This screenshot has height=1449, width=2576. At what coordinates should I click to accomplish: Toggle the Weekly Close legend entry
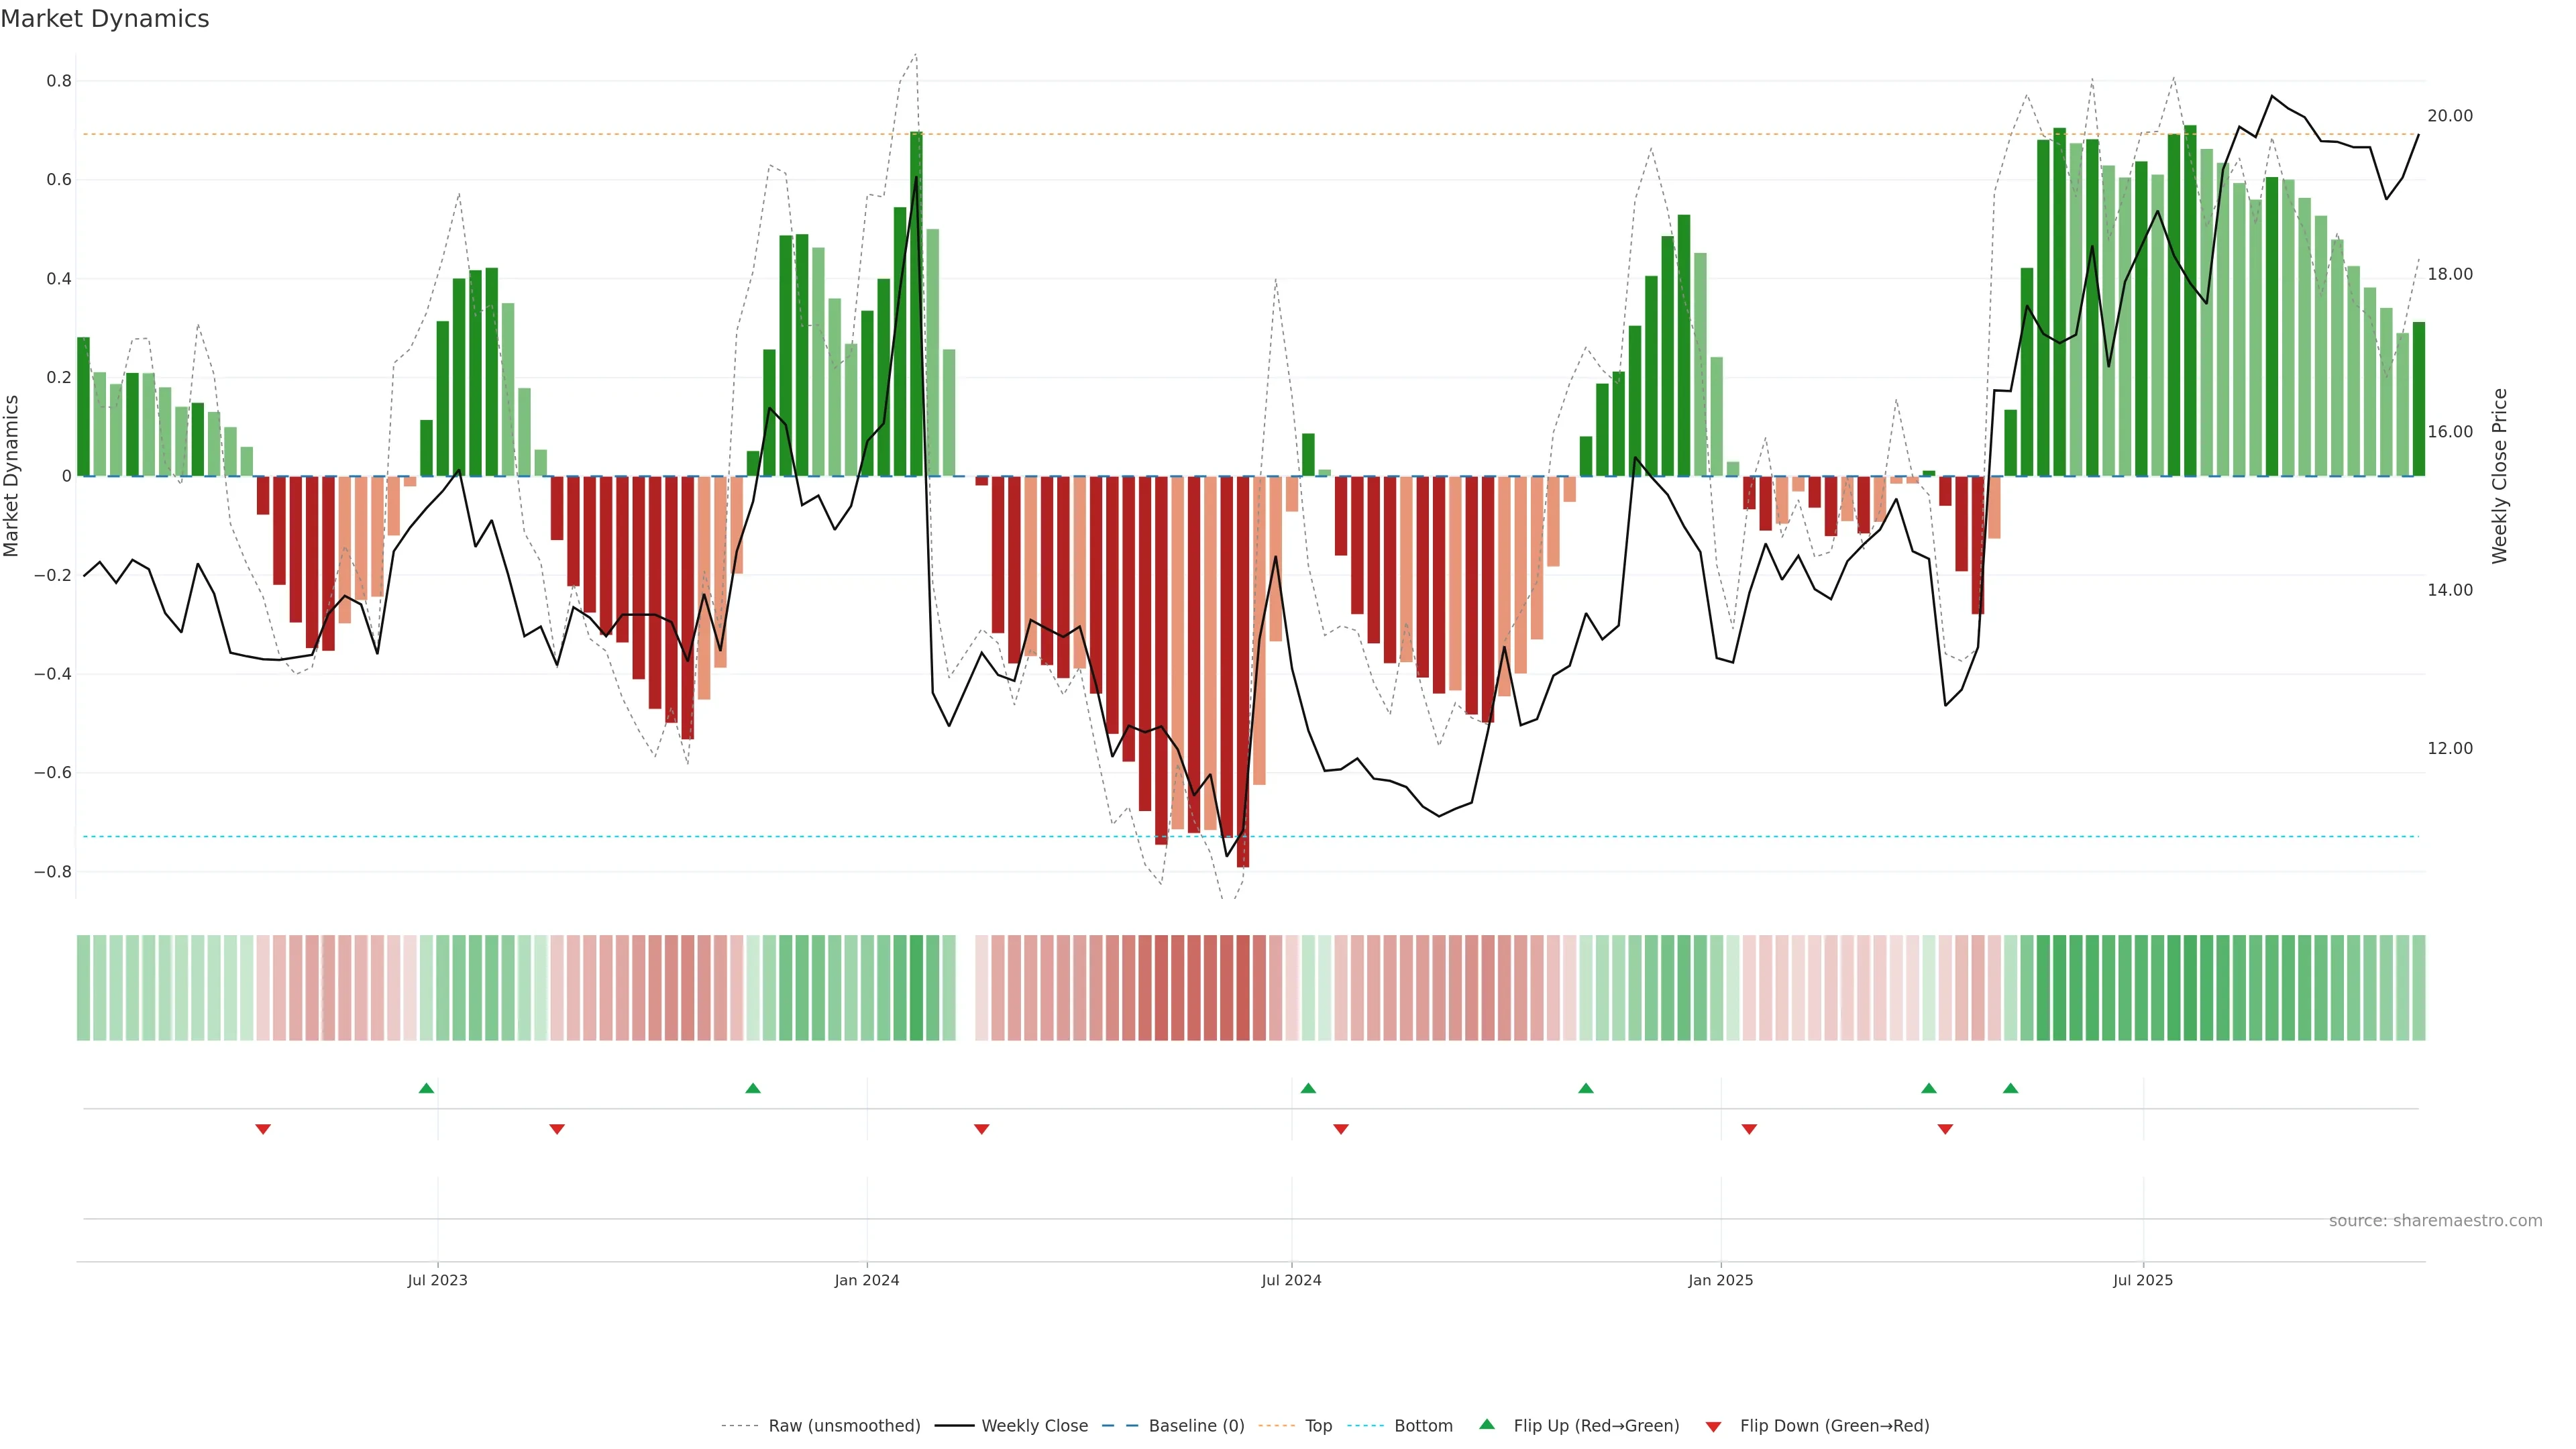tap(1034, 1426)
